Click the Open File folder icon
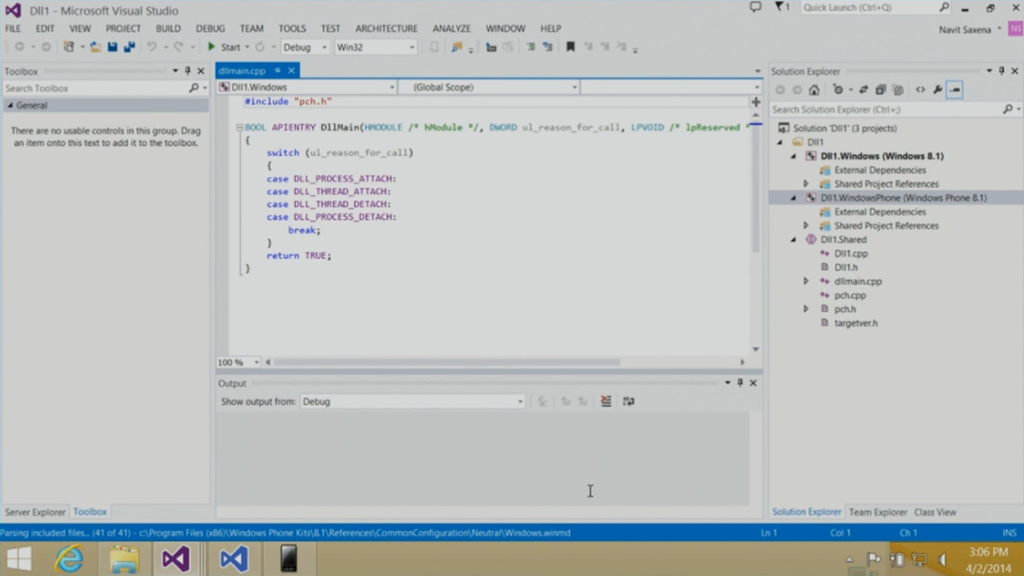 pyautogui.click(x=95, y=47)
